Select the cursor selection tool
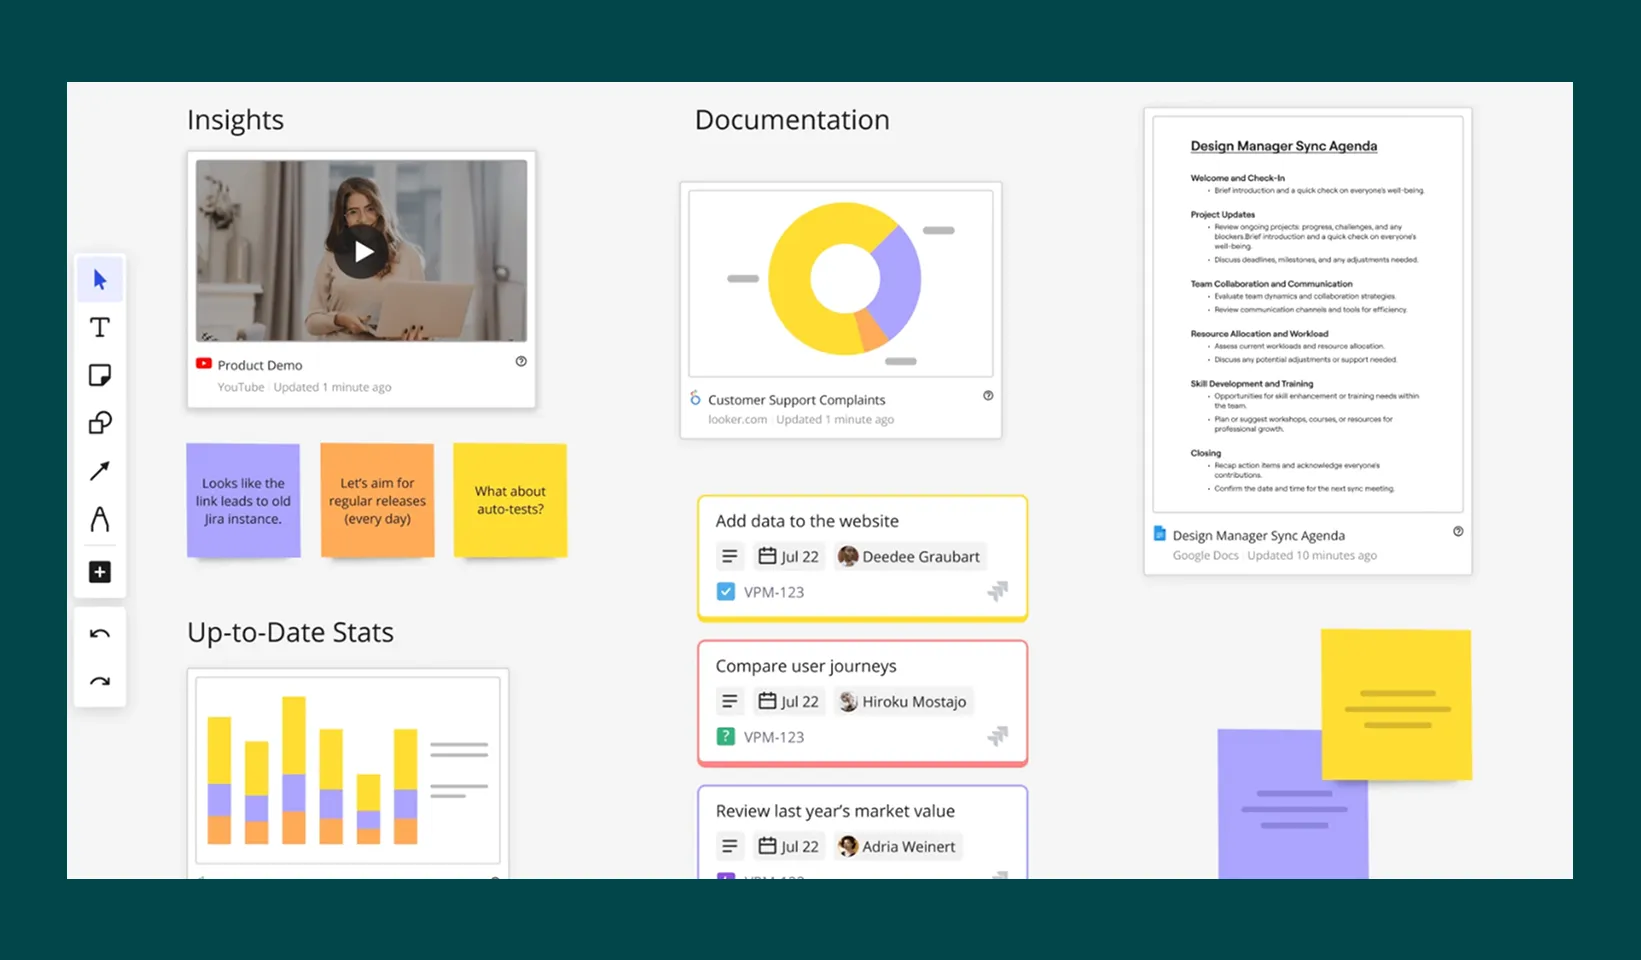This screenshot has height=960, width=1641. pos(99,279)
